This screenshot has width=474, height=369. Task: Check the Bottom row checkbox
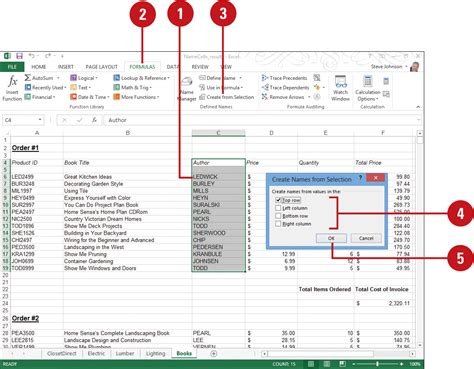pyautogui.click(x=278, y=216)
